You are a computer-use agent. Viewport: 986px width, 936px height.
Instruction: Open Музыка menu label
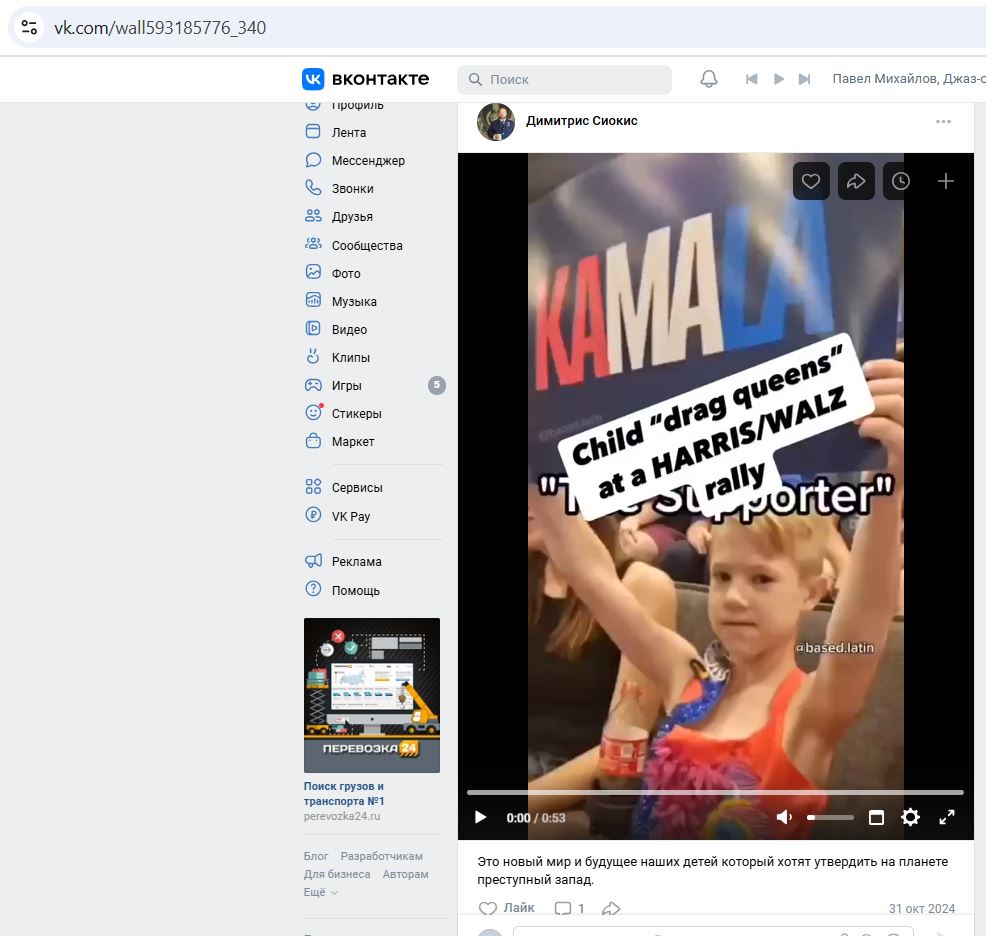pyautogui.click(x=354, y=301)
